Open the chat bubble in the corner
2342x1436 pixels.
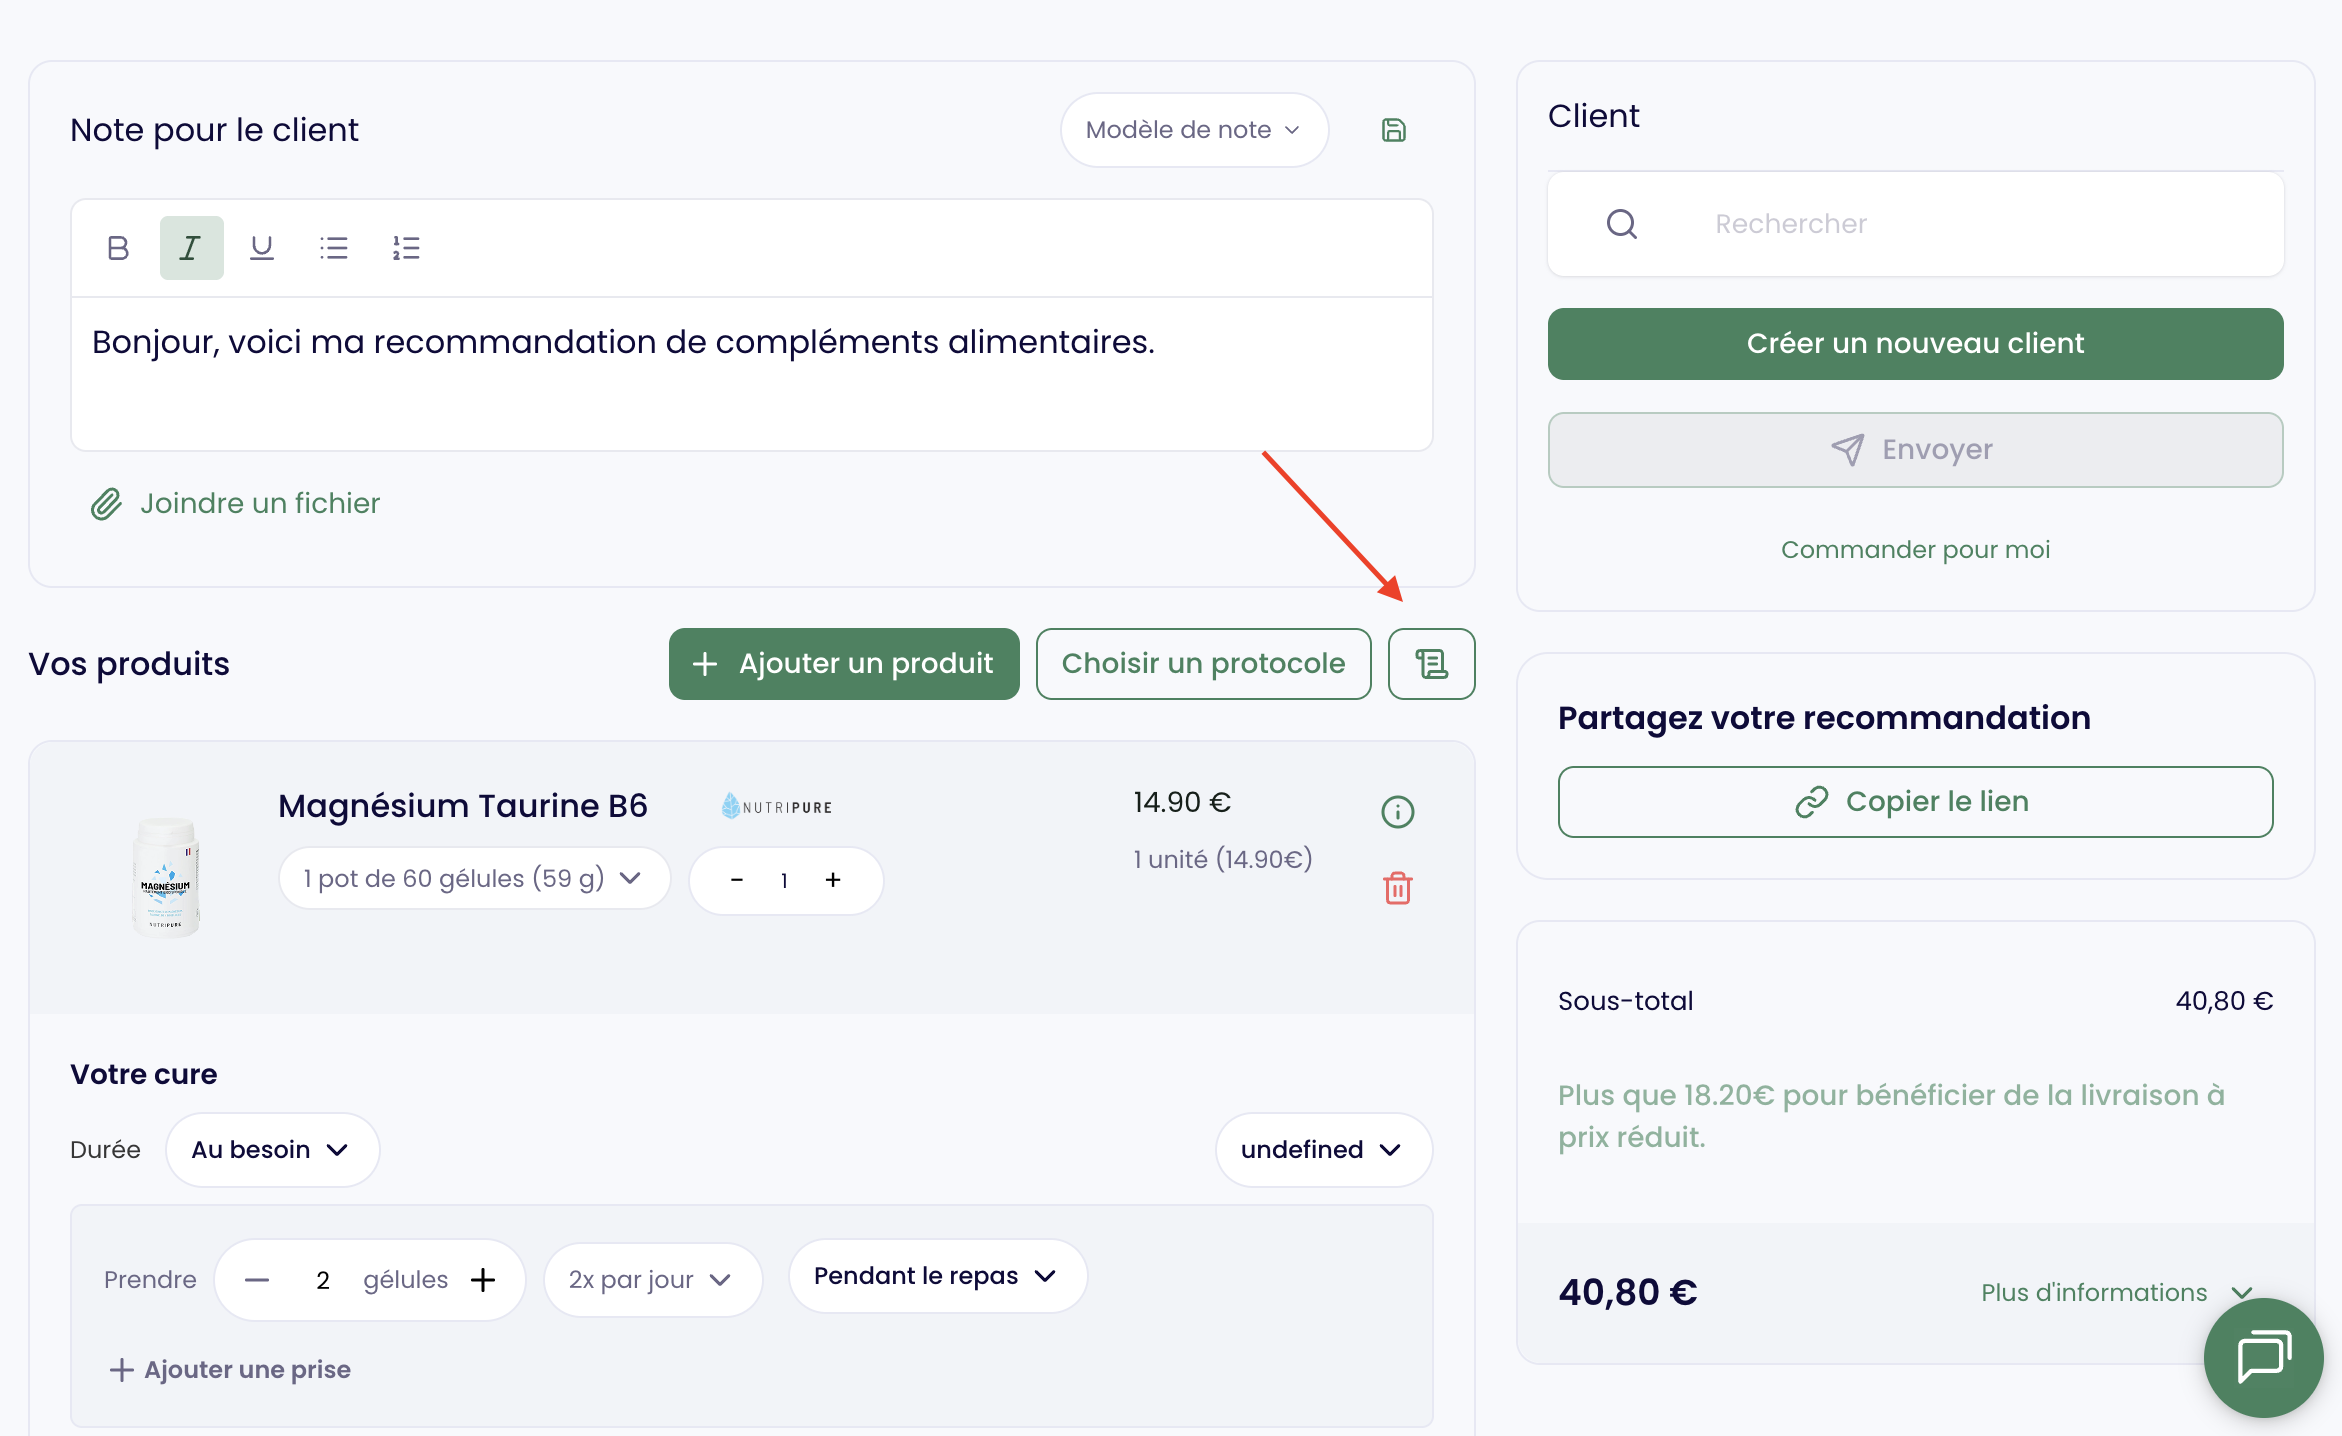[2263, 1357]
